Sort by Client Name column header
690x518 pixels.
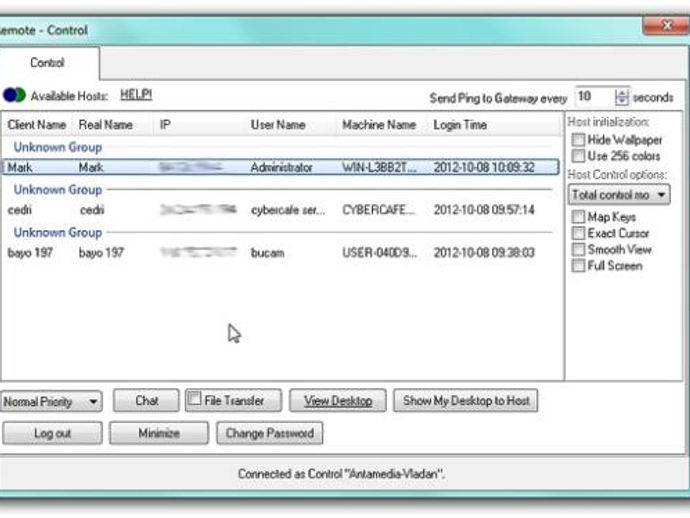coord(37,125)
